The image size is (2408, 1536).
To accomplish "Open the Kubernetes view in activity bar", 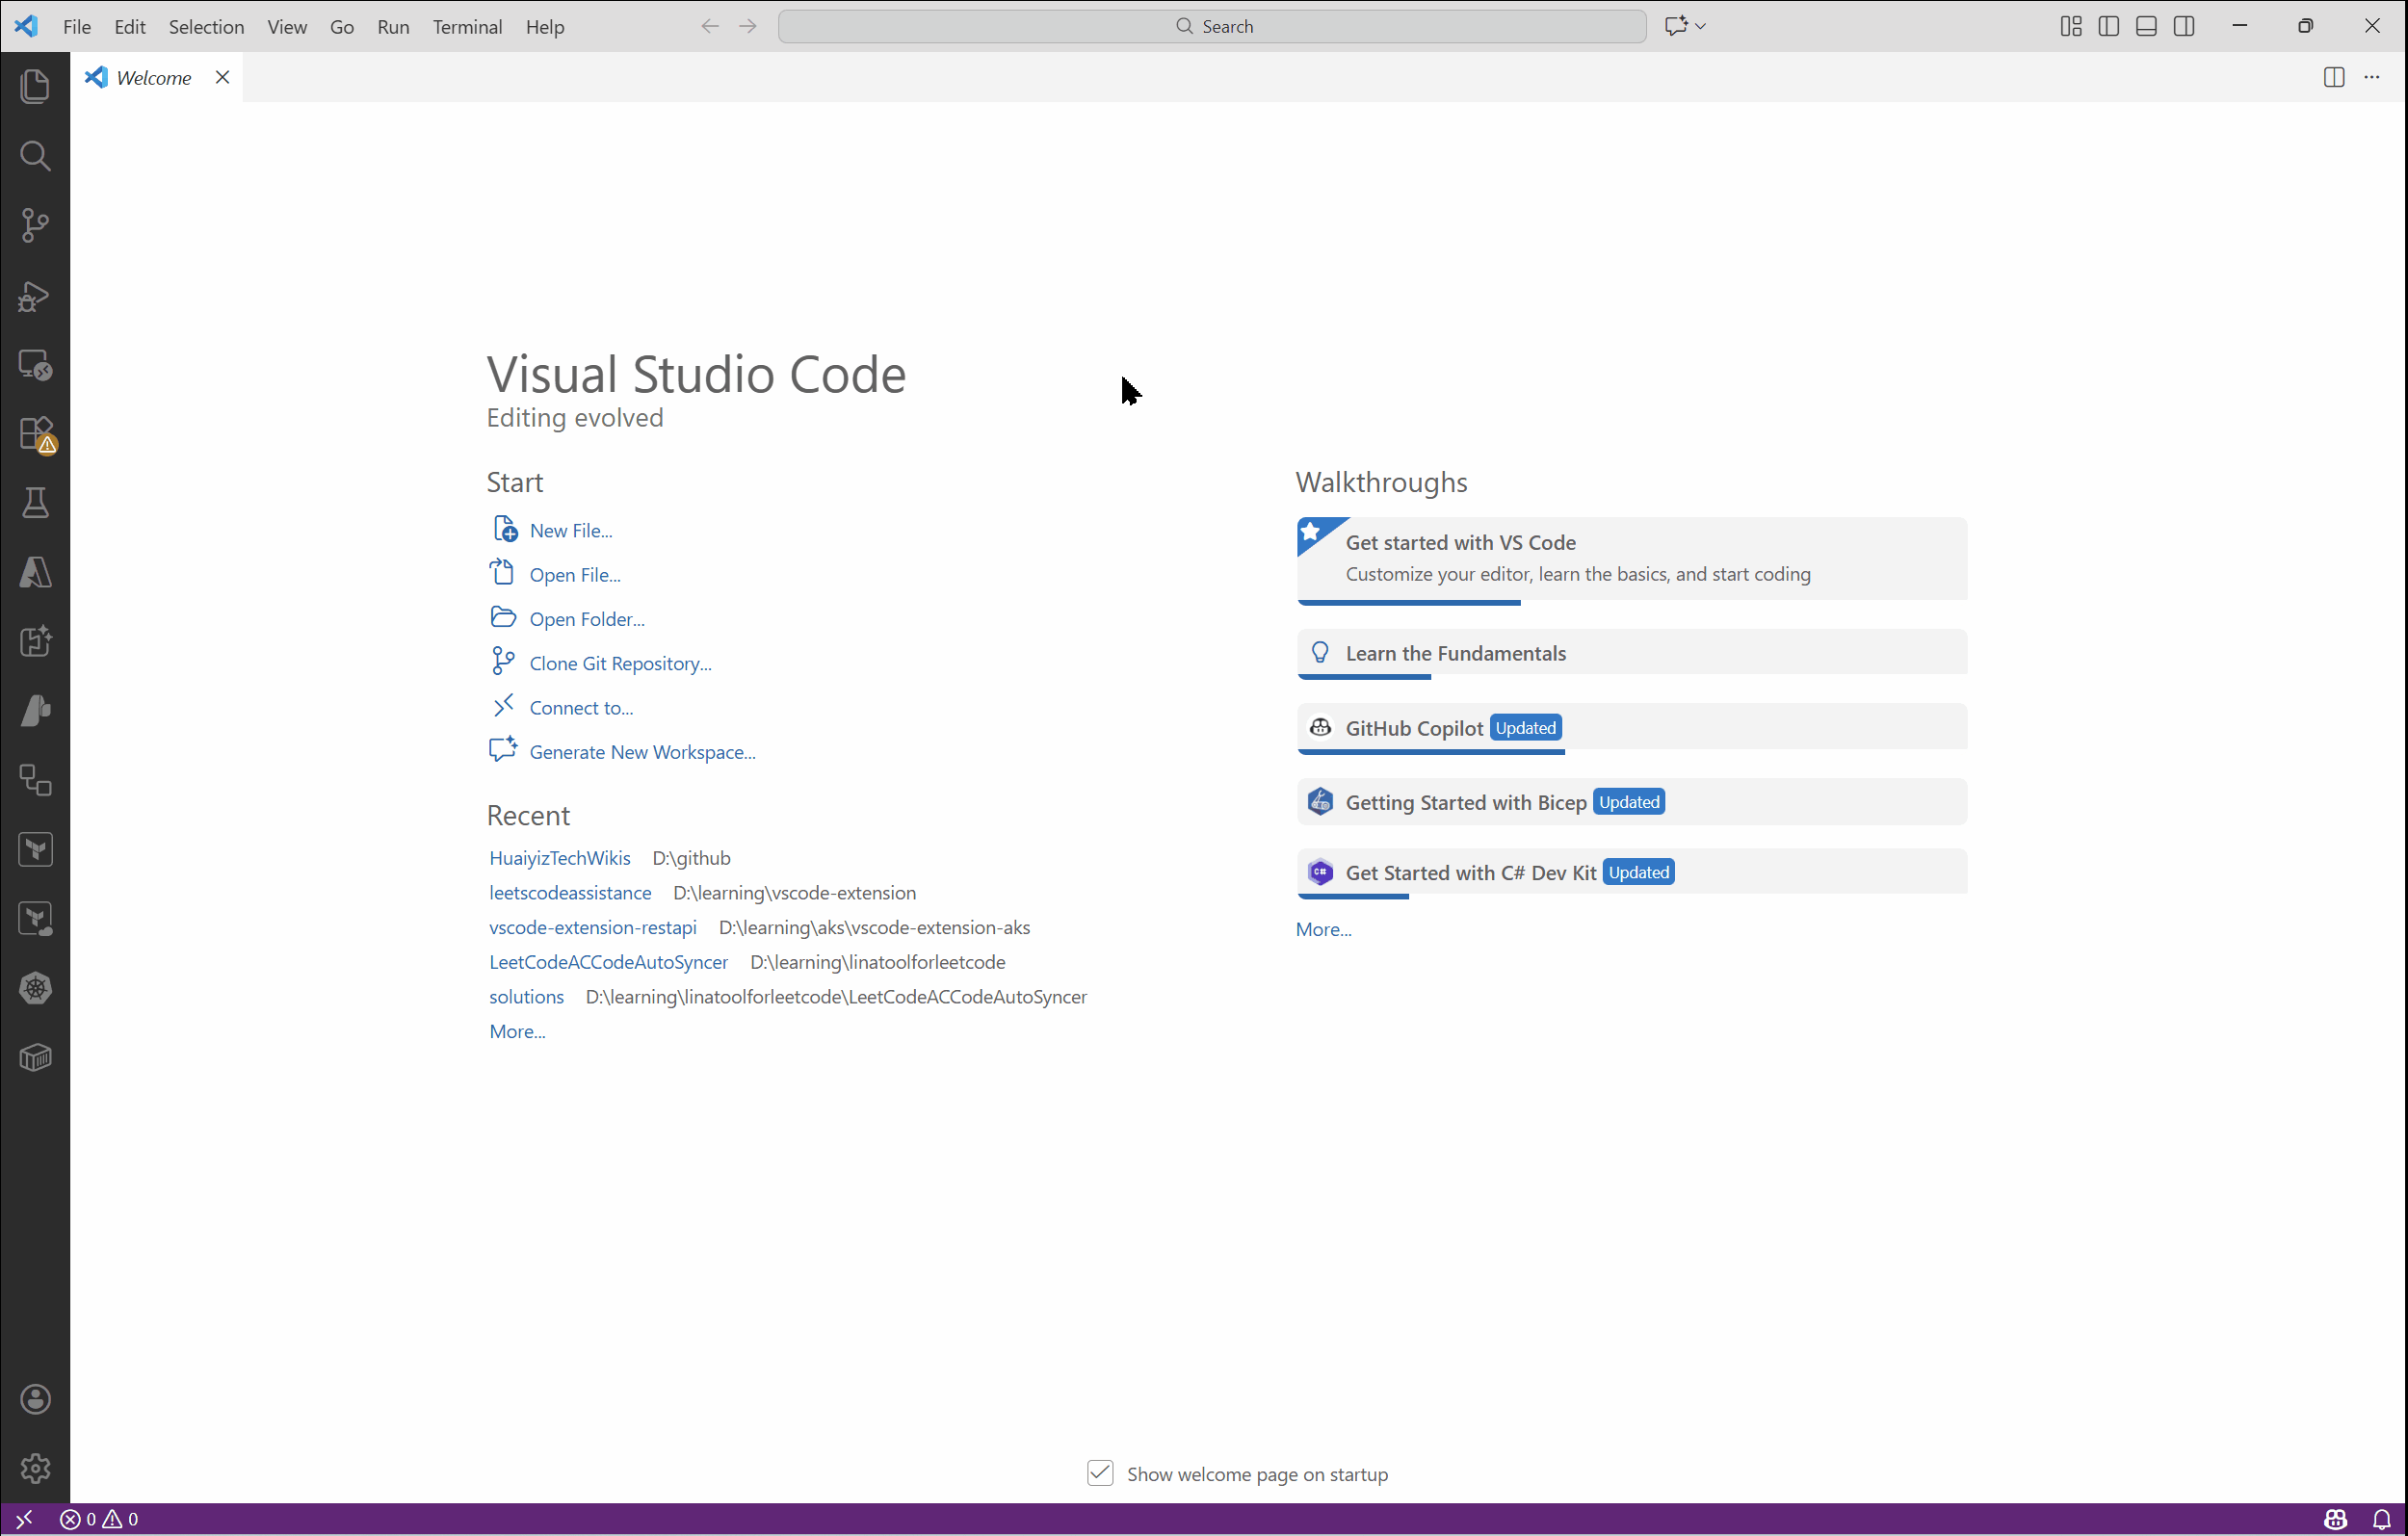I will [35, 988].
